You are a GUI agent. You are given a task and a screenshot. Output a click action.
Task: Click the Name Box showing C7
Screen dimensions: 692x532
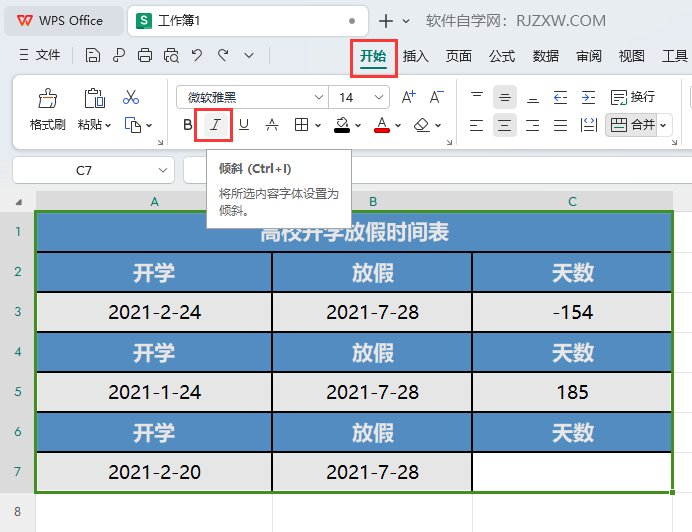(x=84, y=170)
